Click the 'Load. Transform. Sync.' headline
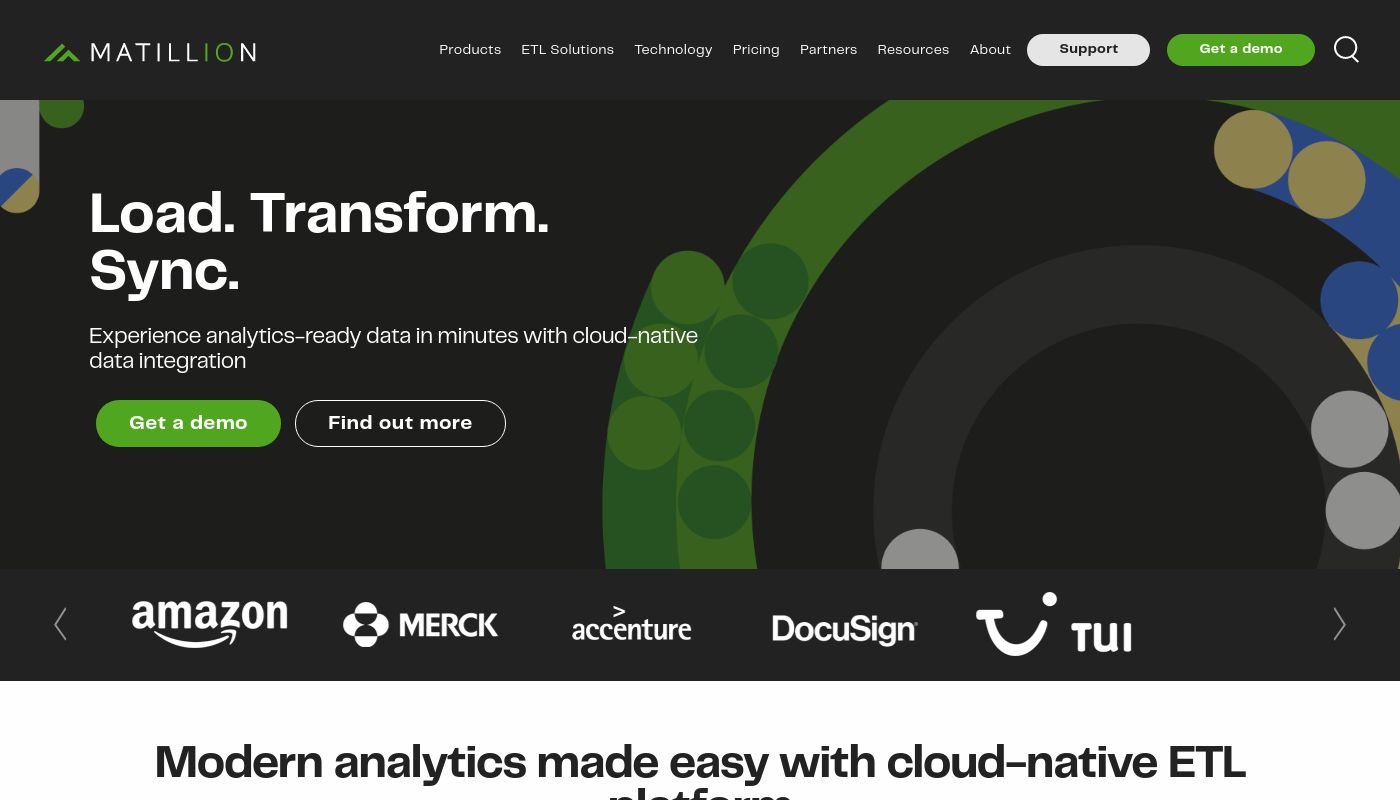Screen dimensions: 1400x800 click(x=319, y=243)
